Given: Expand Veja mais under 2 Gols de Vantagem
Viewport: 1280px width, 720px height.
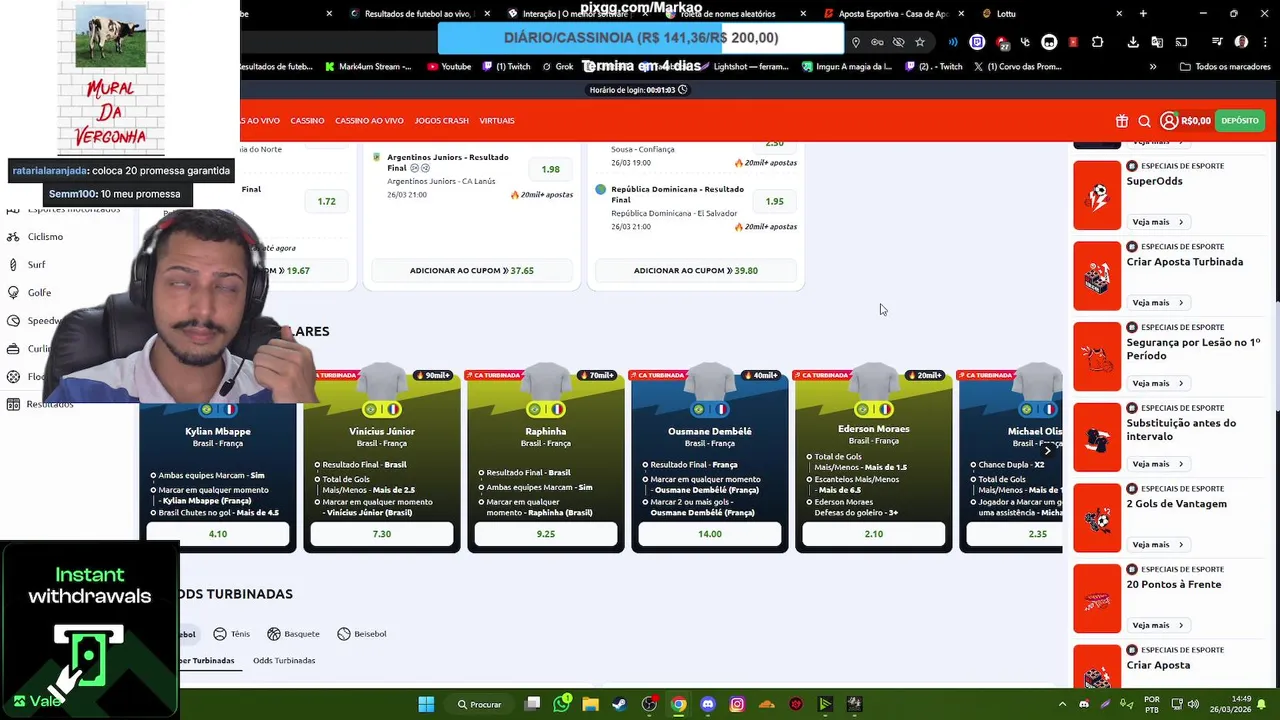Looking at the screenshot, I should (x=1158, y=545).
